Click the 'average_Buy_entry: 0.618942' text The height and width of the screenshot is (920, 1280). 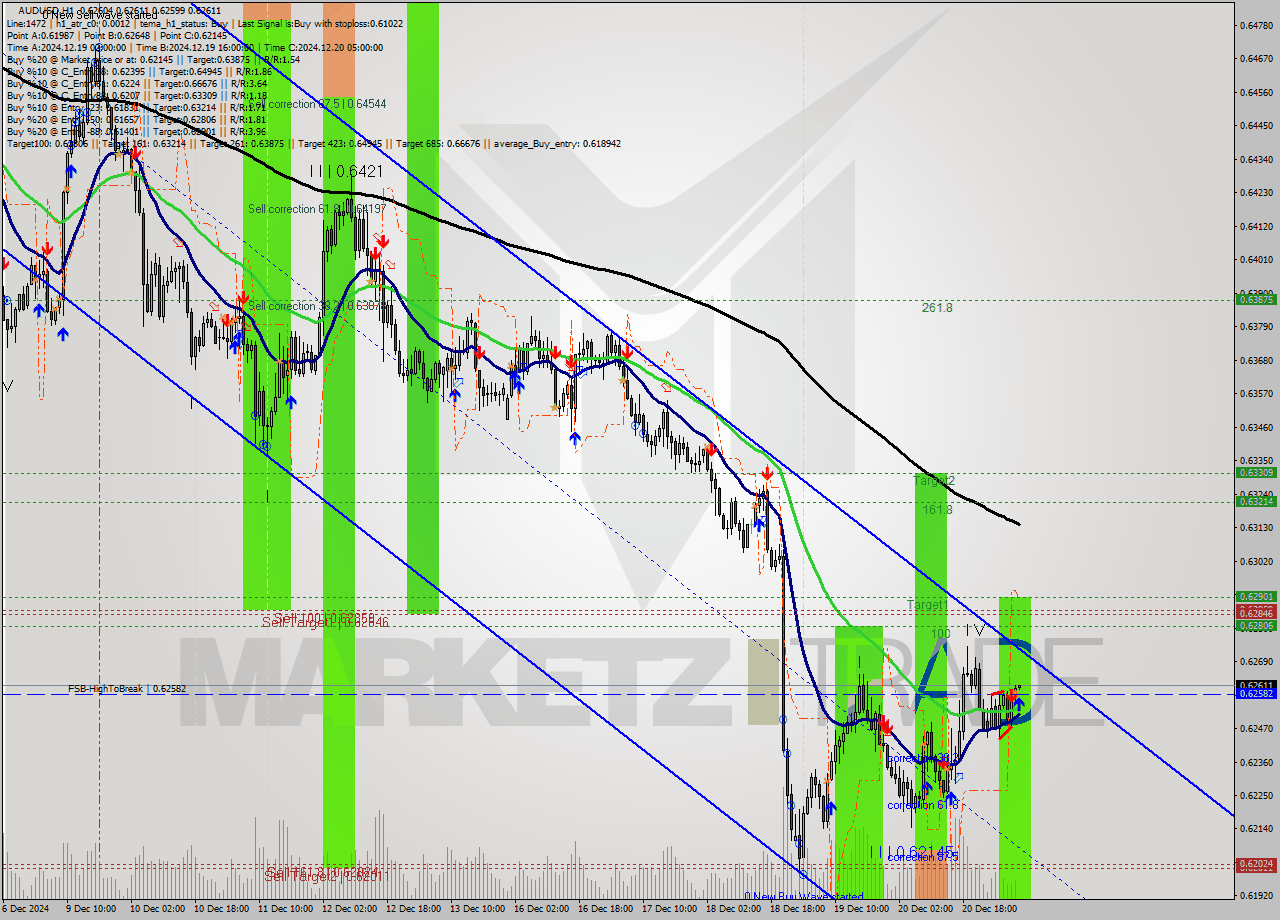[557, 143]
